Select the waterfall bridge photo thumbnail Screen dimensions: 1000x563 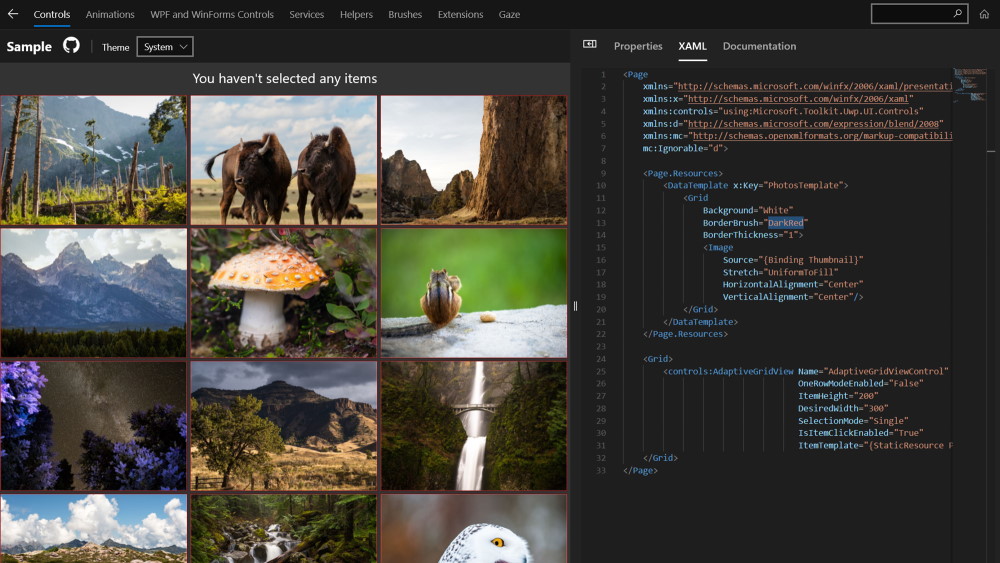click(474, 426)
